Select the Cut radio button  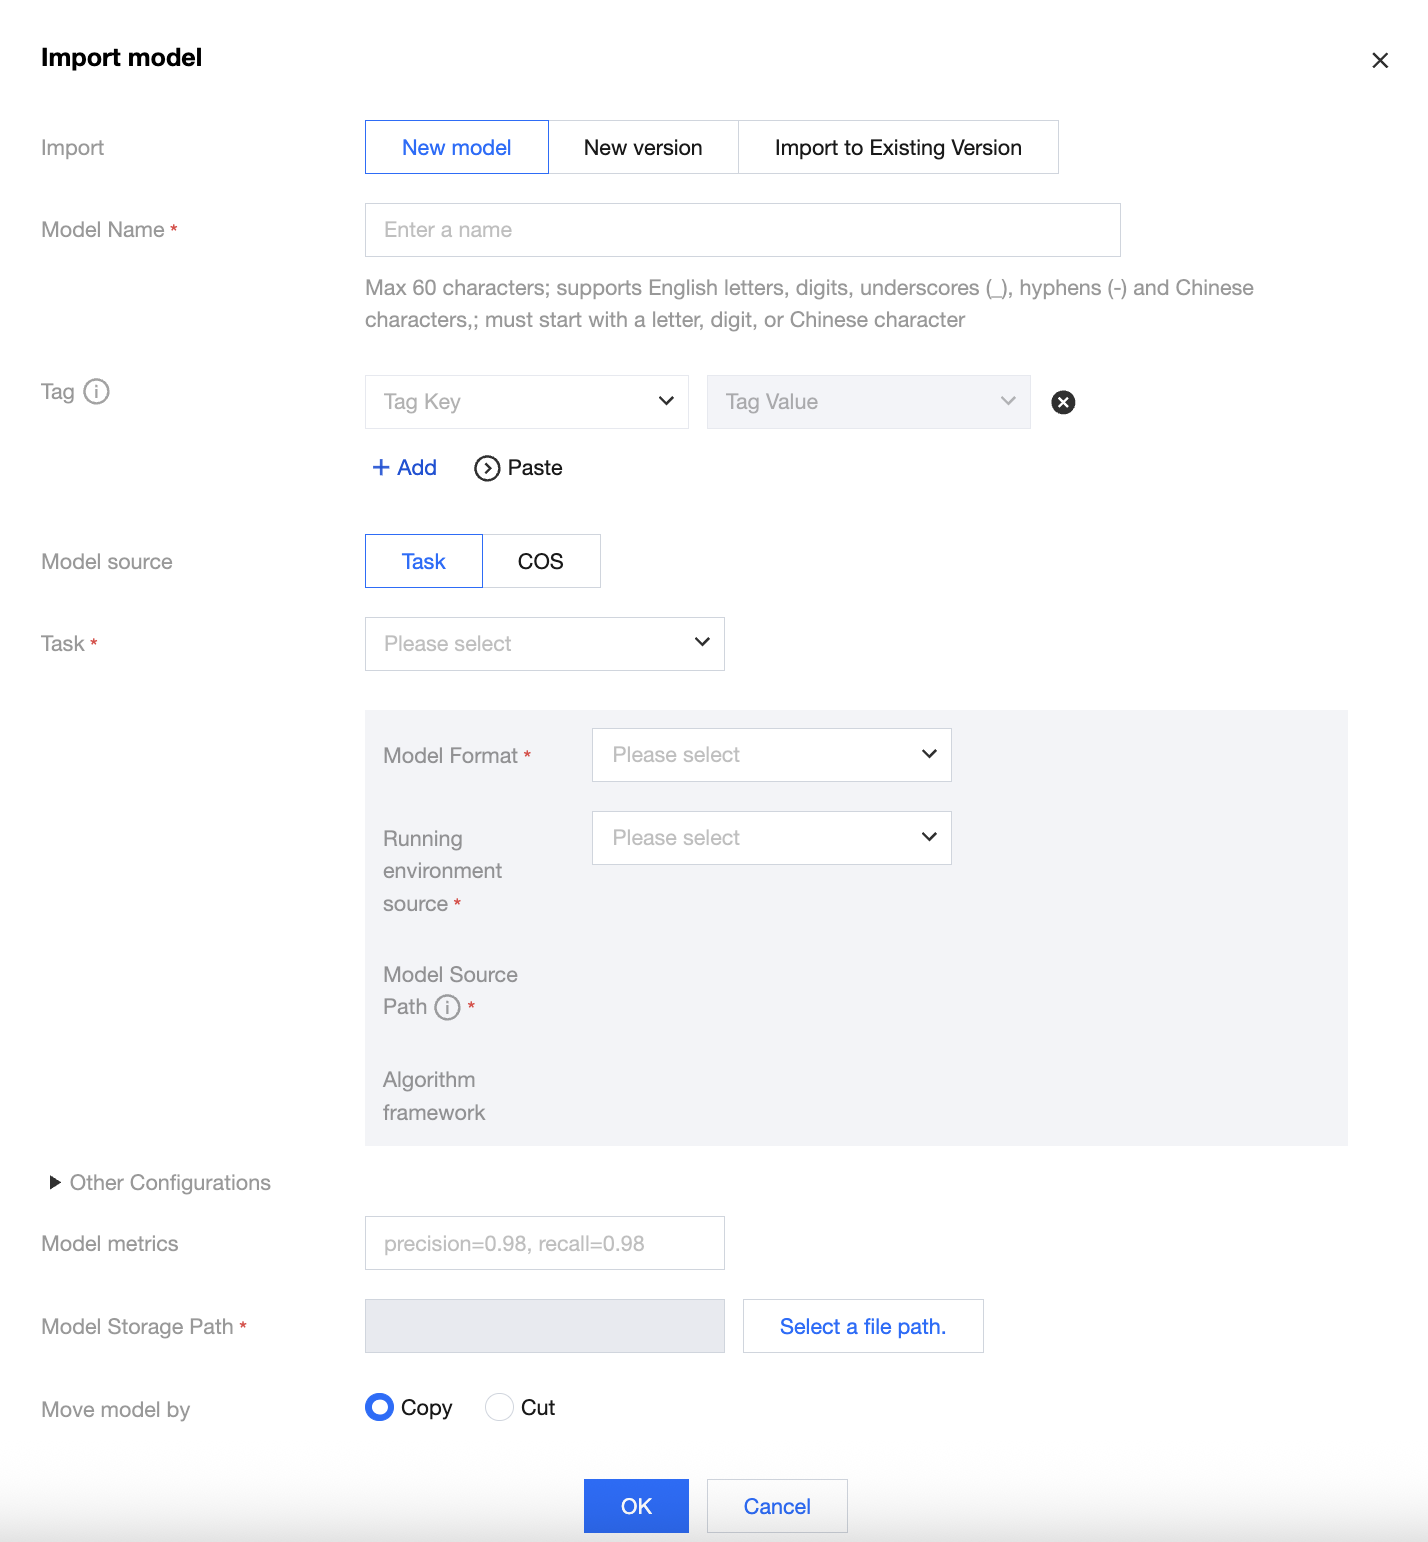pyautogui.click(x=499, y=1407)
